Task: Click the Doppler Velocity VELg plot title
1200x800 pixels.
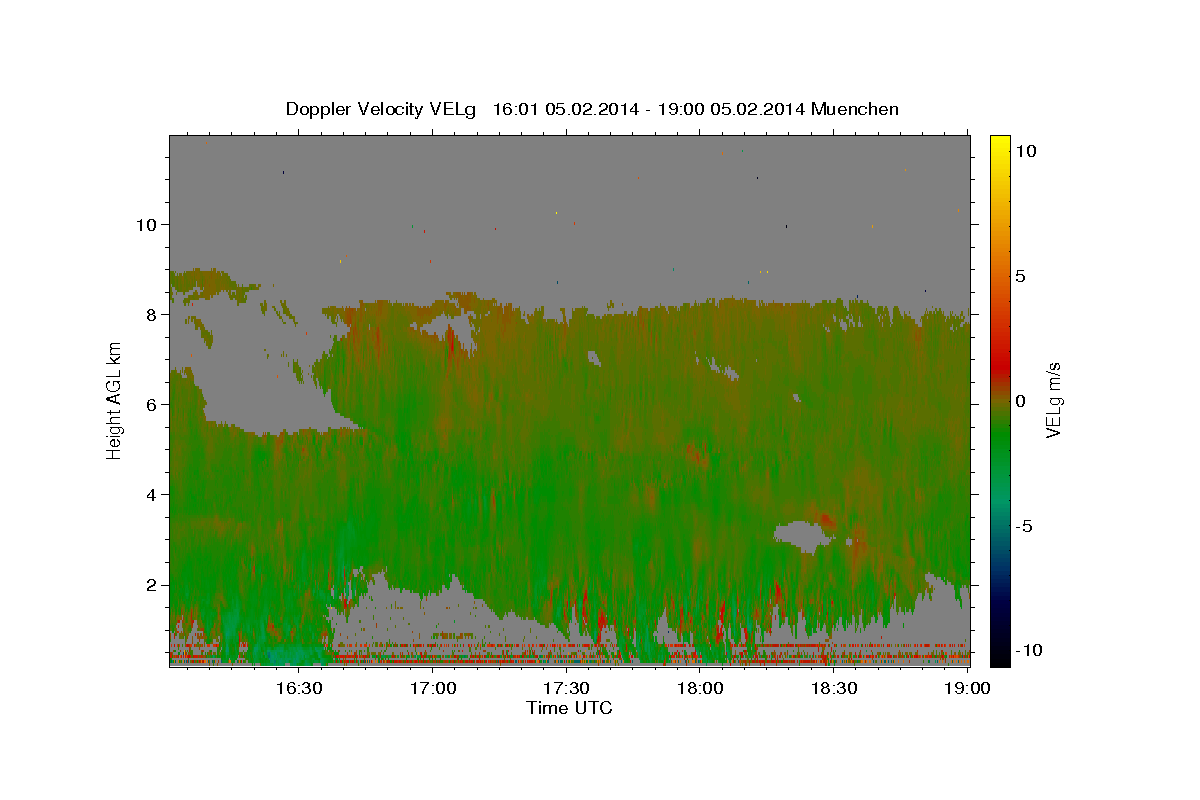Action: (592, 109)
